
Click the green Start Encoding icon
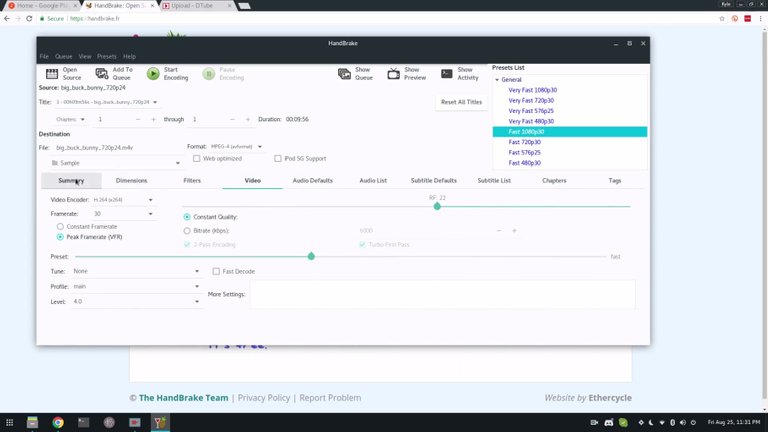(153, 73)
